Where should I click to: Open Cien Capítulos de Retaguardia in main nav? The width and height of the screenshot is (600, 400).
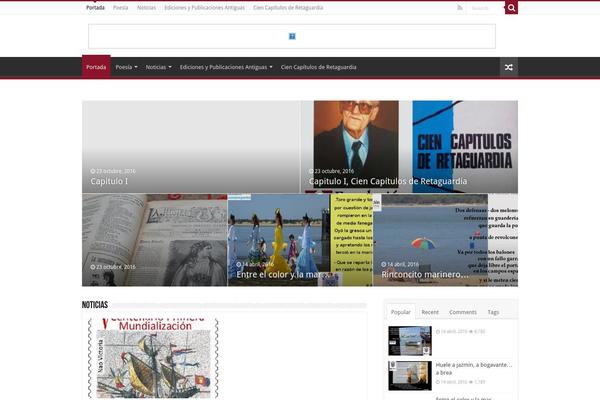pos(318,67)
